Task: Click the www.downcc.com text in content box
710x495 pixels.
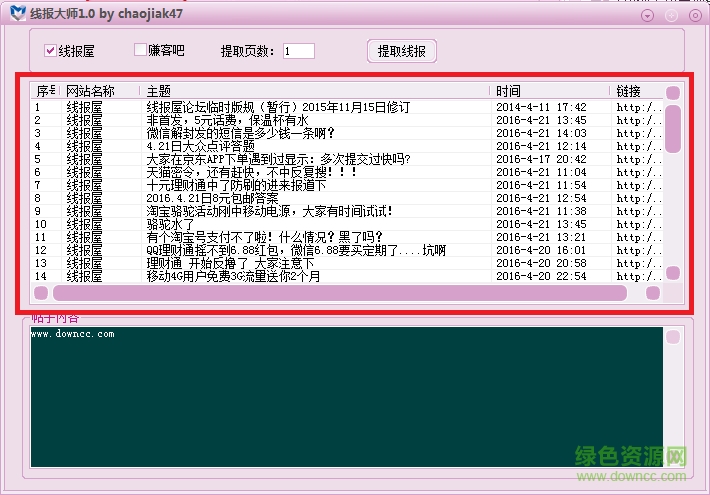Action: [x=72, y=334]
